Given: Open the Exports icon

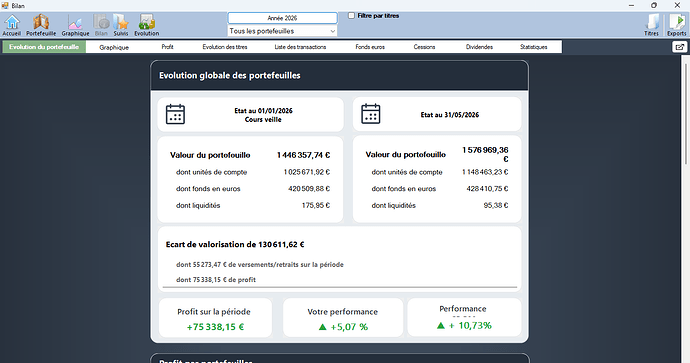Looking at the screenshot, I should (x=676, y=25).
